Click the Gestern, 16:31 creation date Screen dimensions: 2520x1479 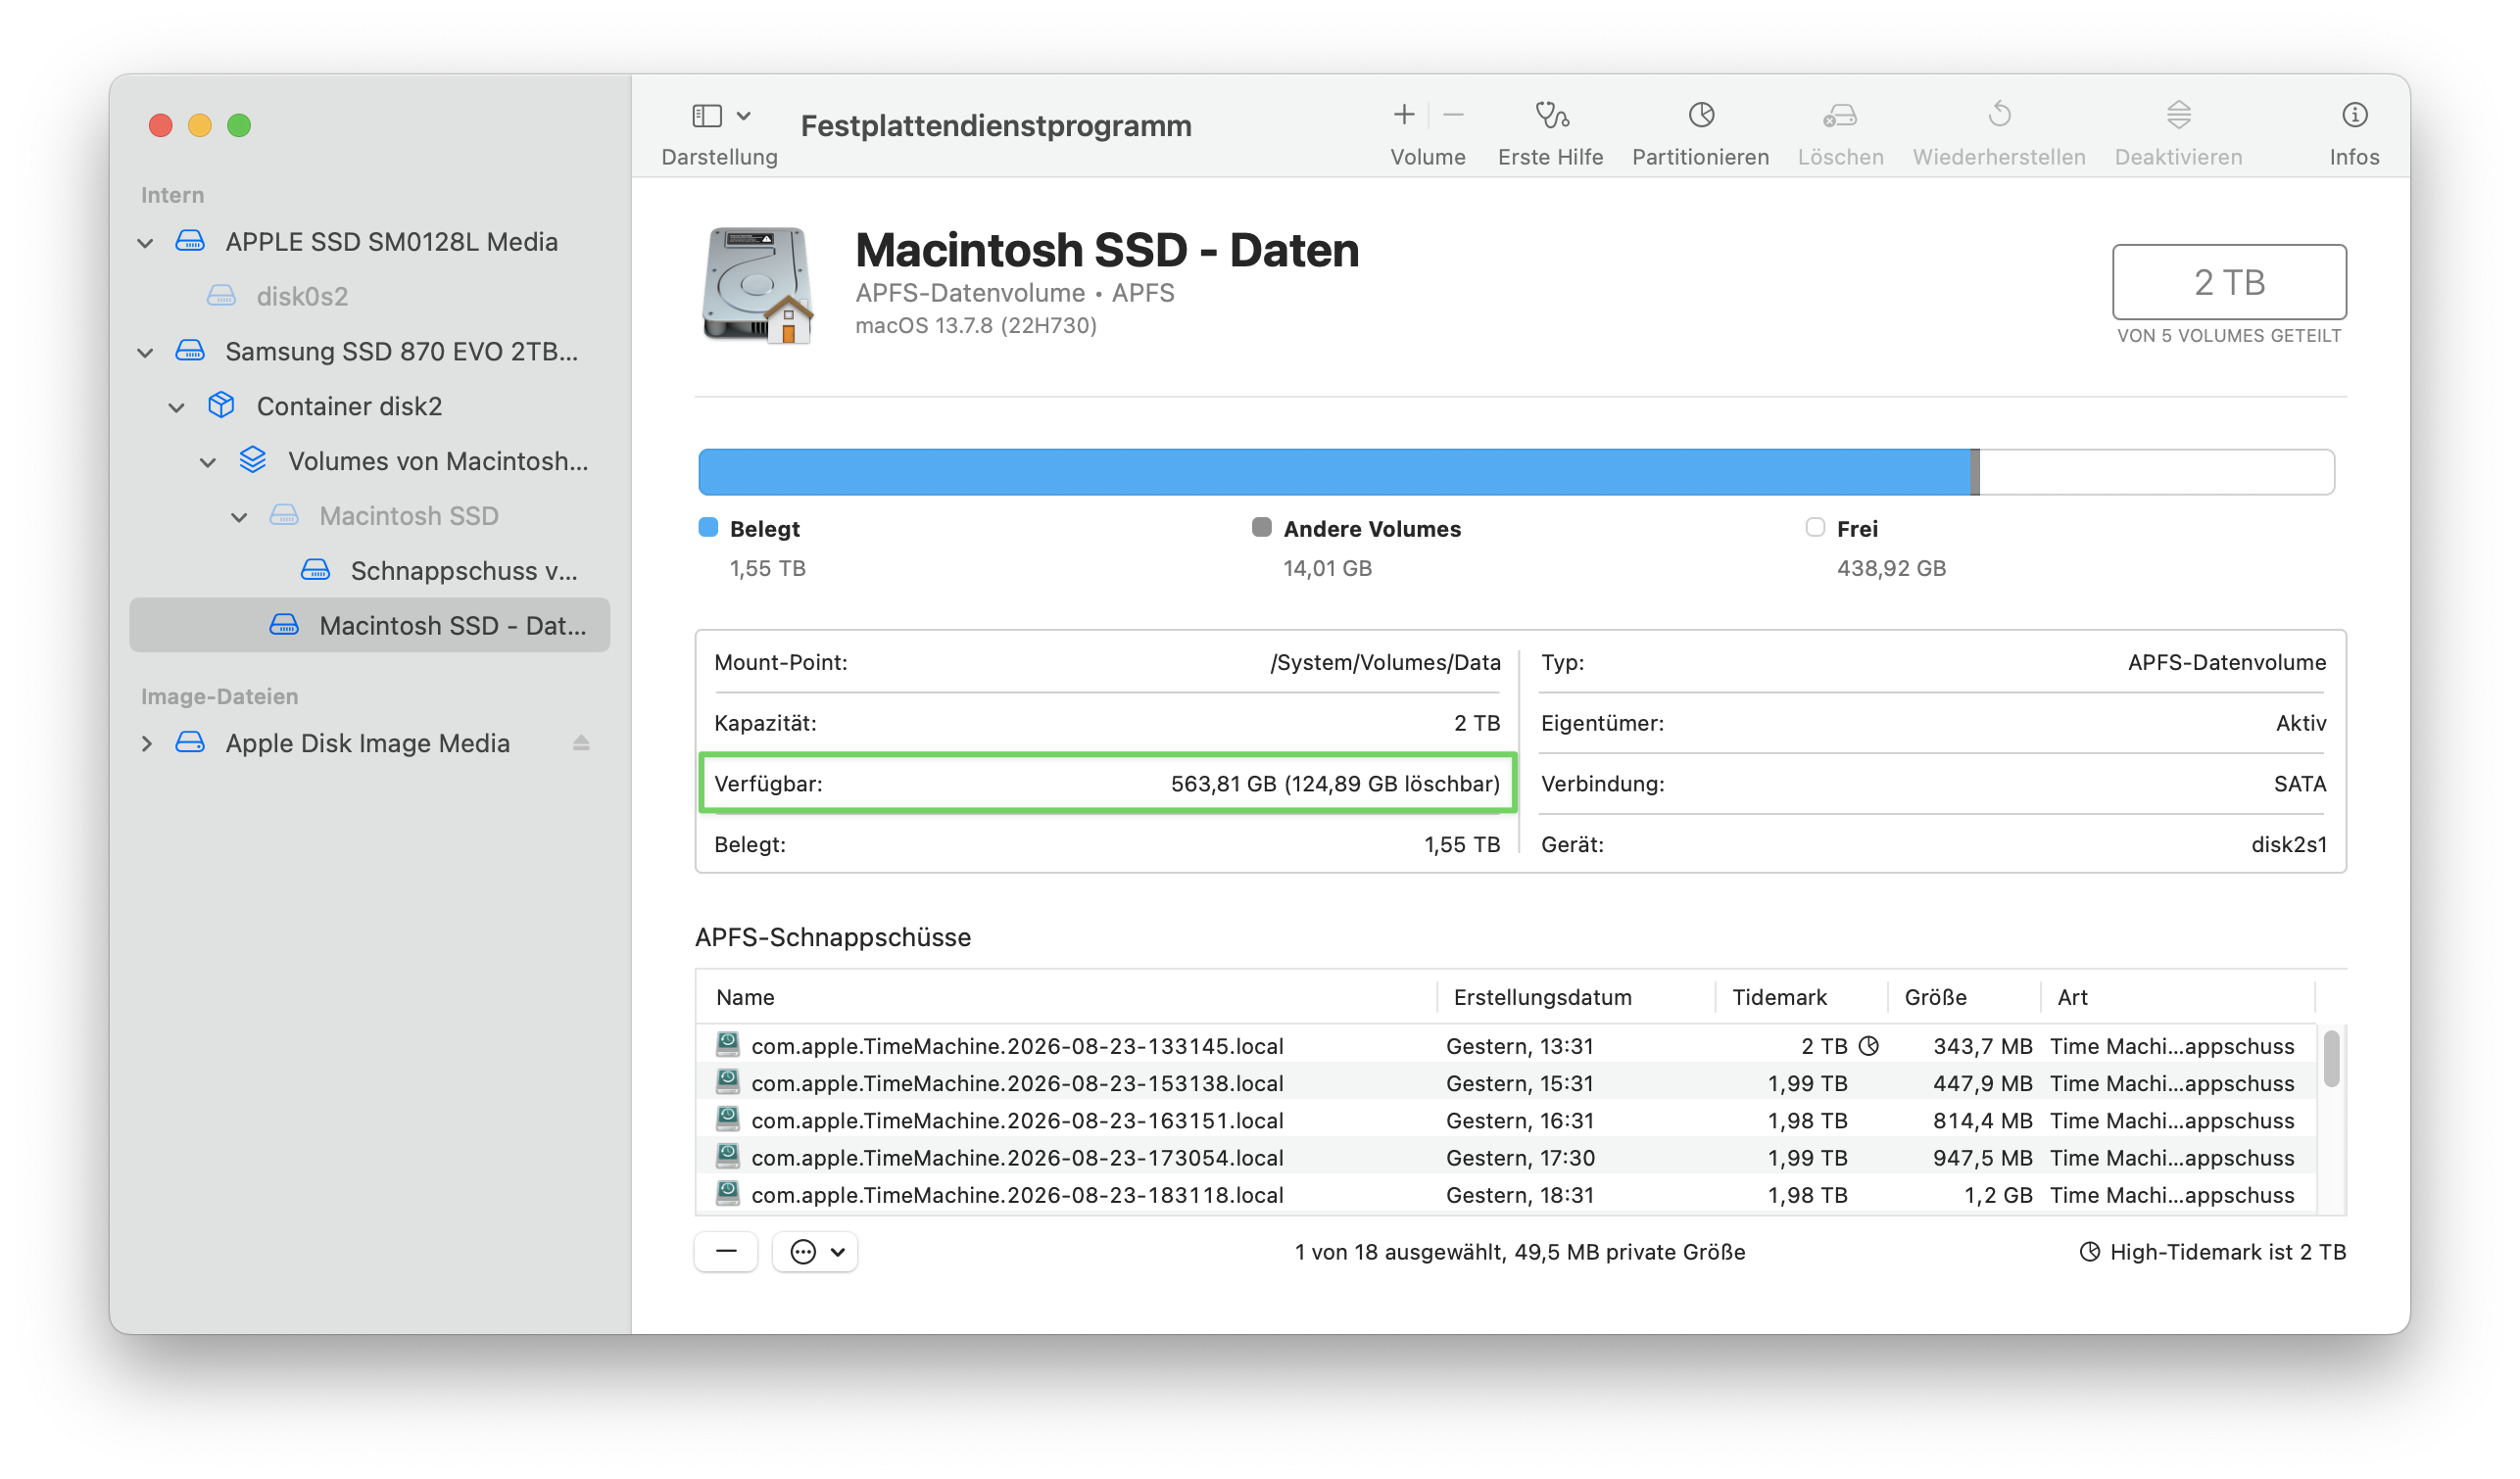tap(1519, 1120)
